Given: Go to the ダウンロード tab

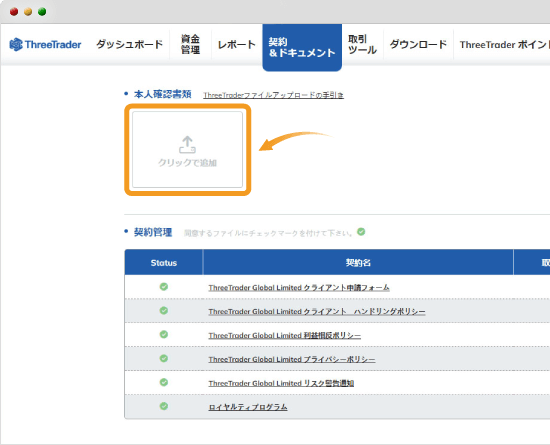Looking at the screenshot, I should (418, 45).
